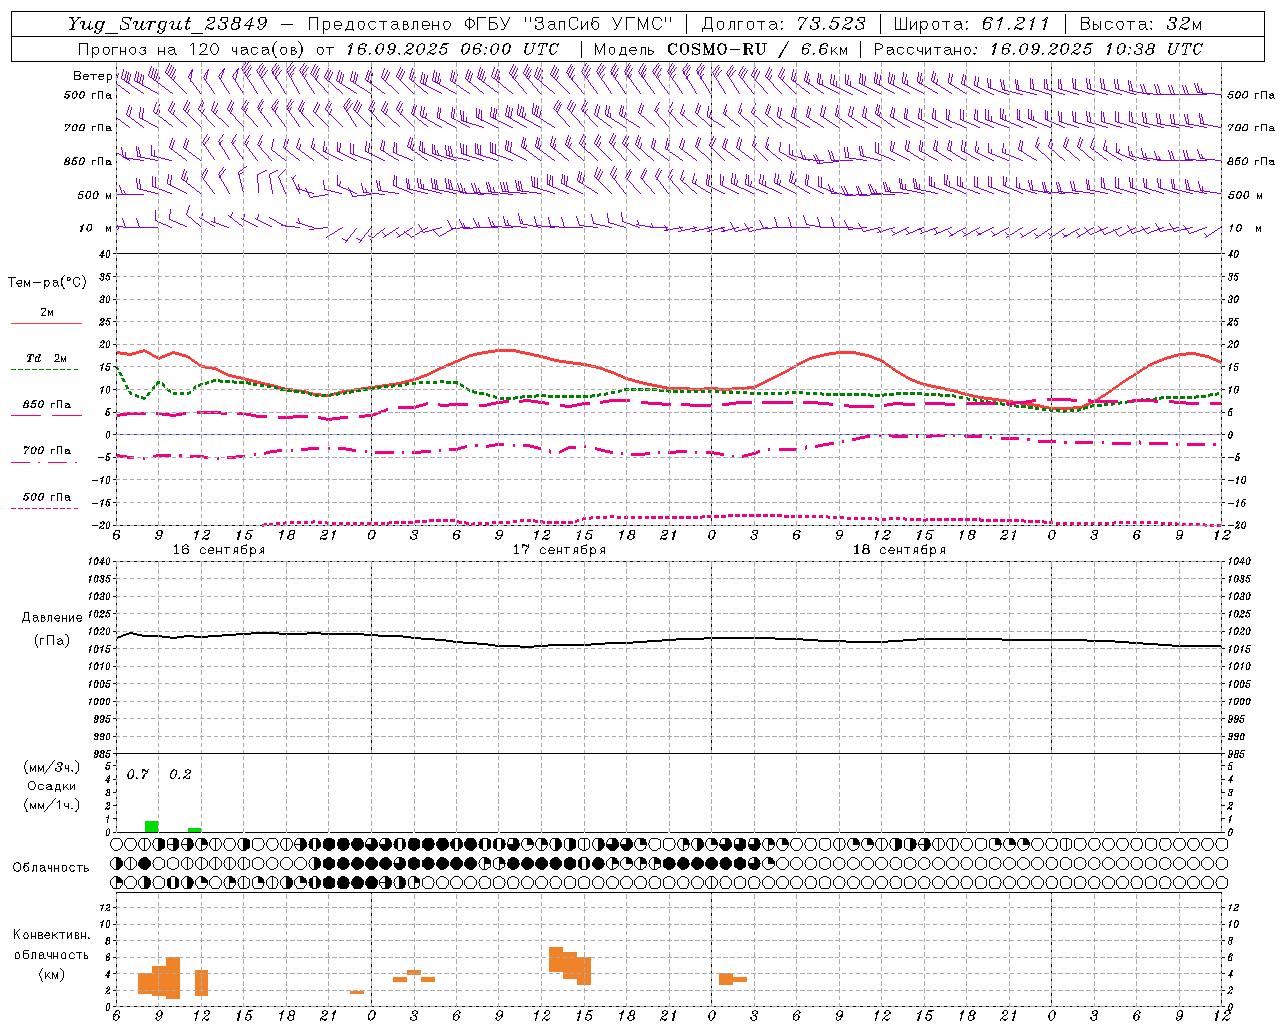Click the start time '16.09.2025 06:00 UTC'
Screen dimensions: 1280x1024
click(452, 49)
